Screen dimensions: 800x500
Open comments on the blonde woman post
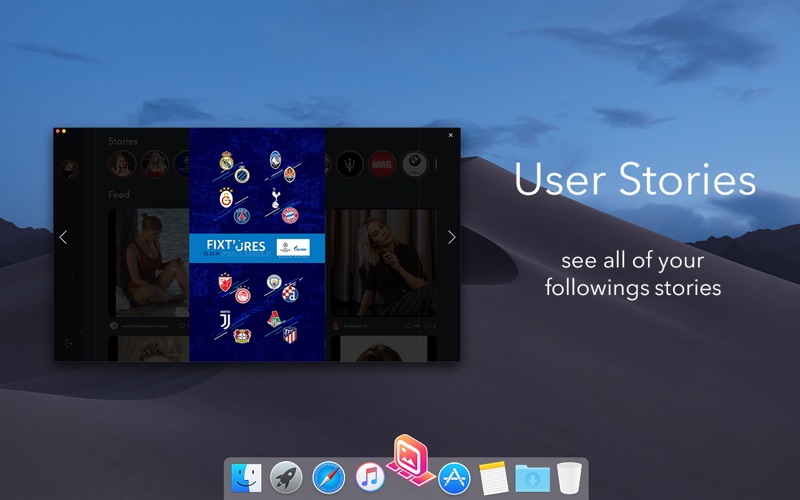429,326
